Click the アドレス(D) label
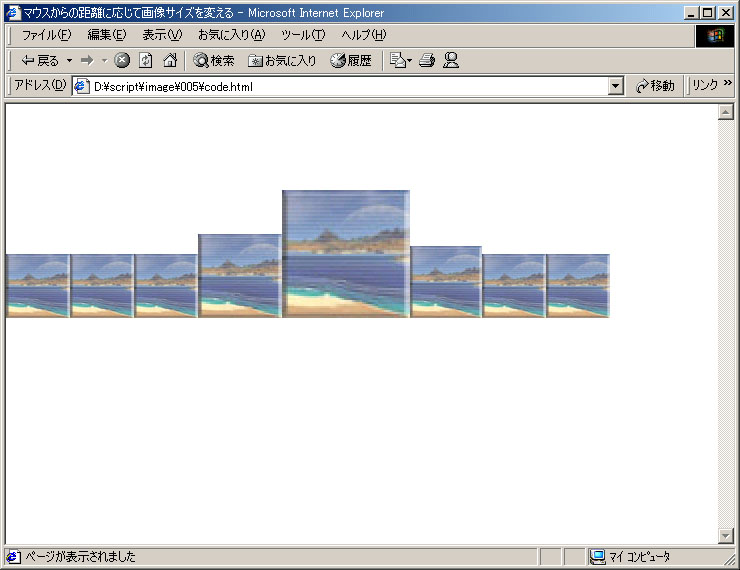 (x=41, y=85)
